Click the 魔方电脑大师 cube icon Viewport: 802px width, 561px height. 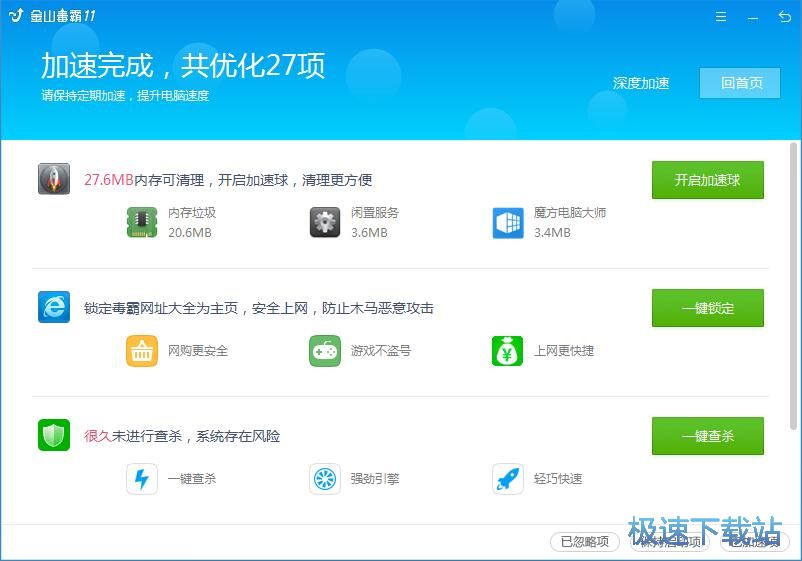pyautogui.click(x=508, y=222)
